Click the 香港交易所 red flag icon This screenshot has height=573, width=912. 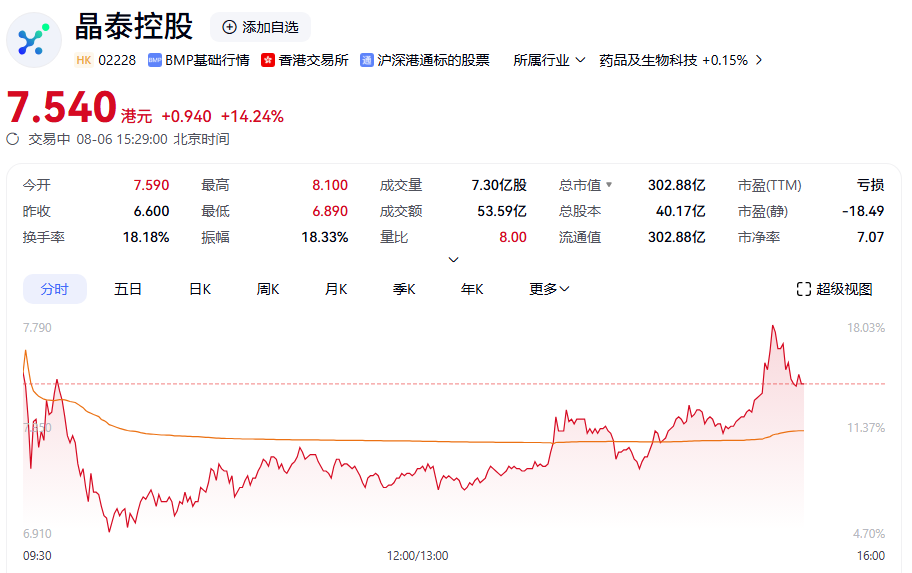268,60
